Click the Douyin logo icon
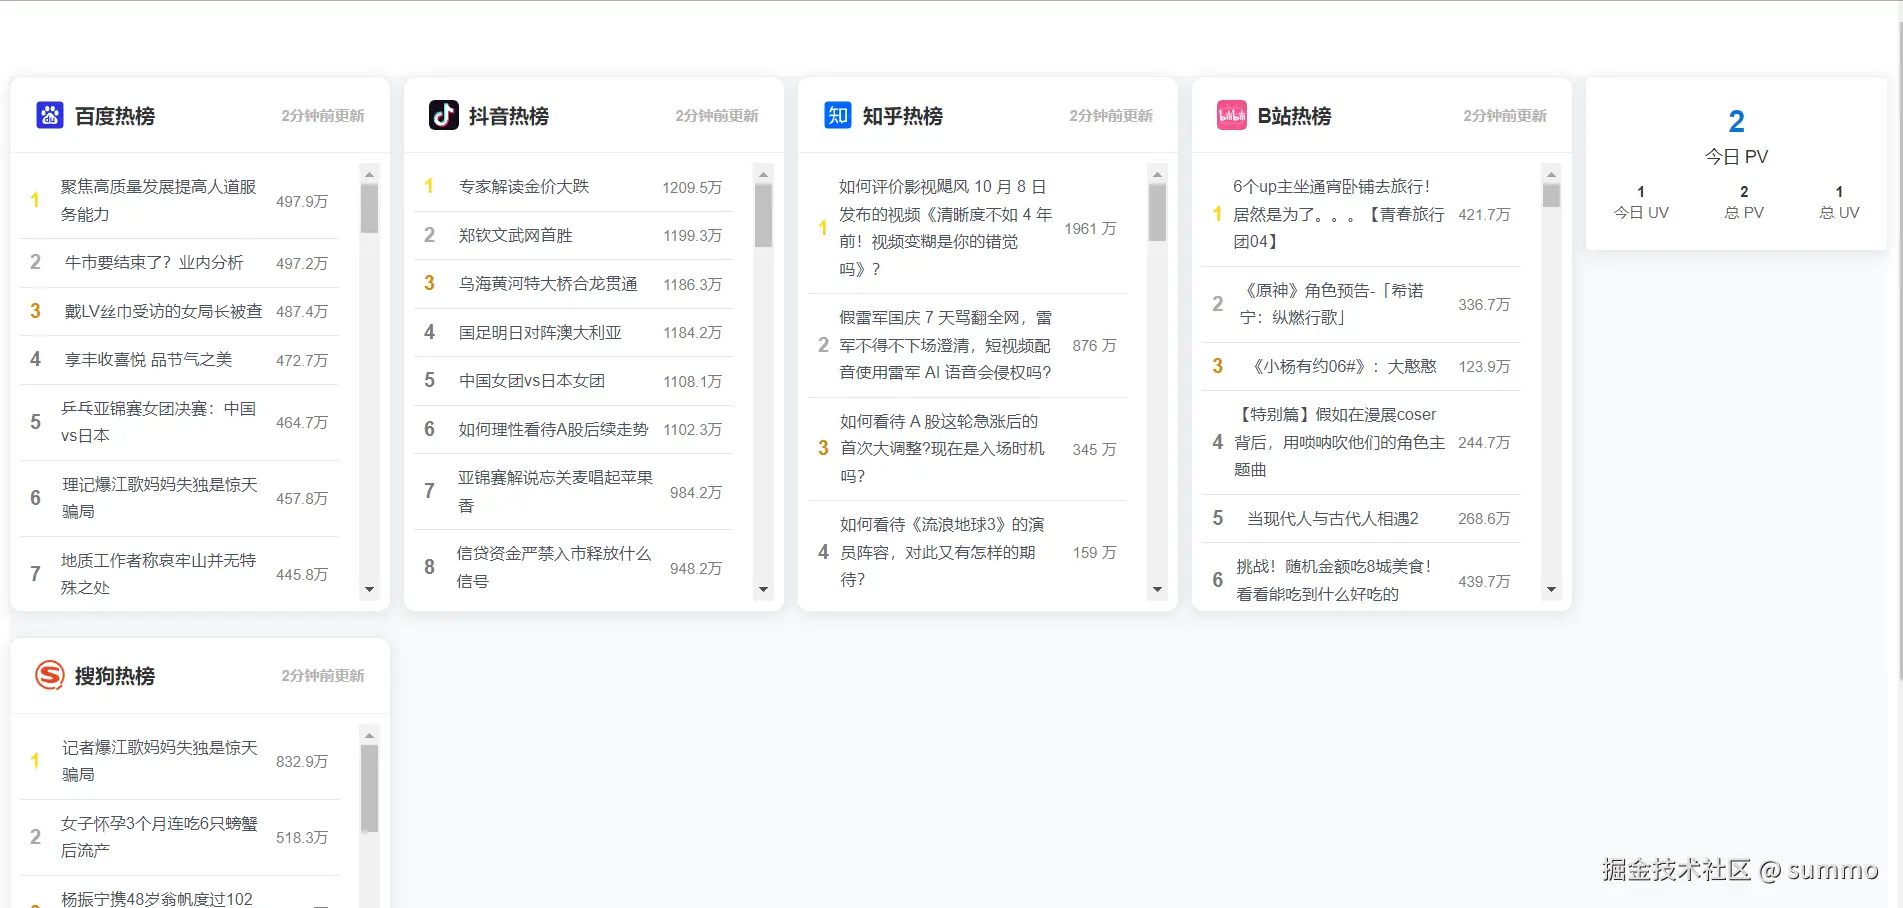This screenshot has width=1903, height=908. click(444, 115)
